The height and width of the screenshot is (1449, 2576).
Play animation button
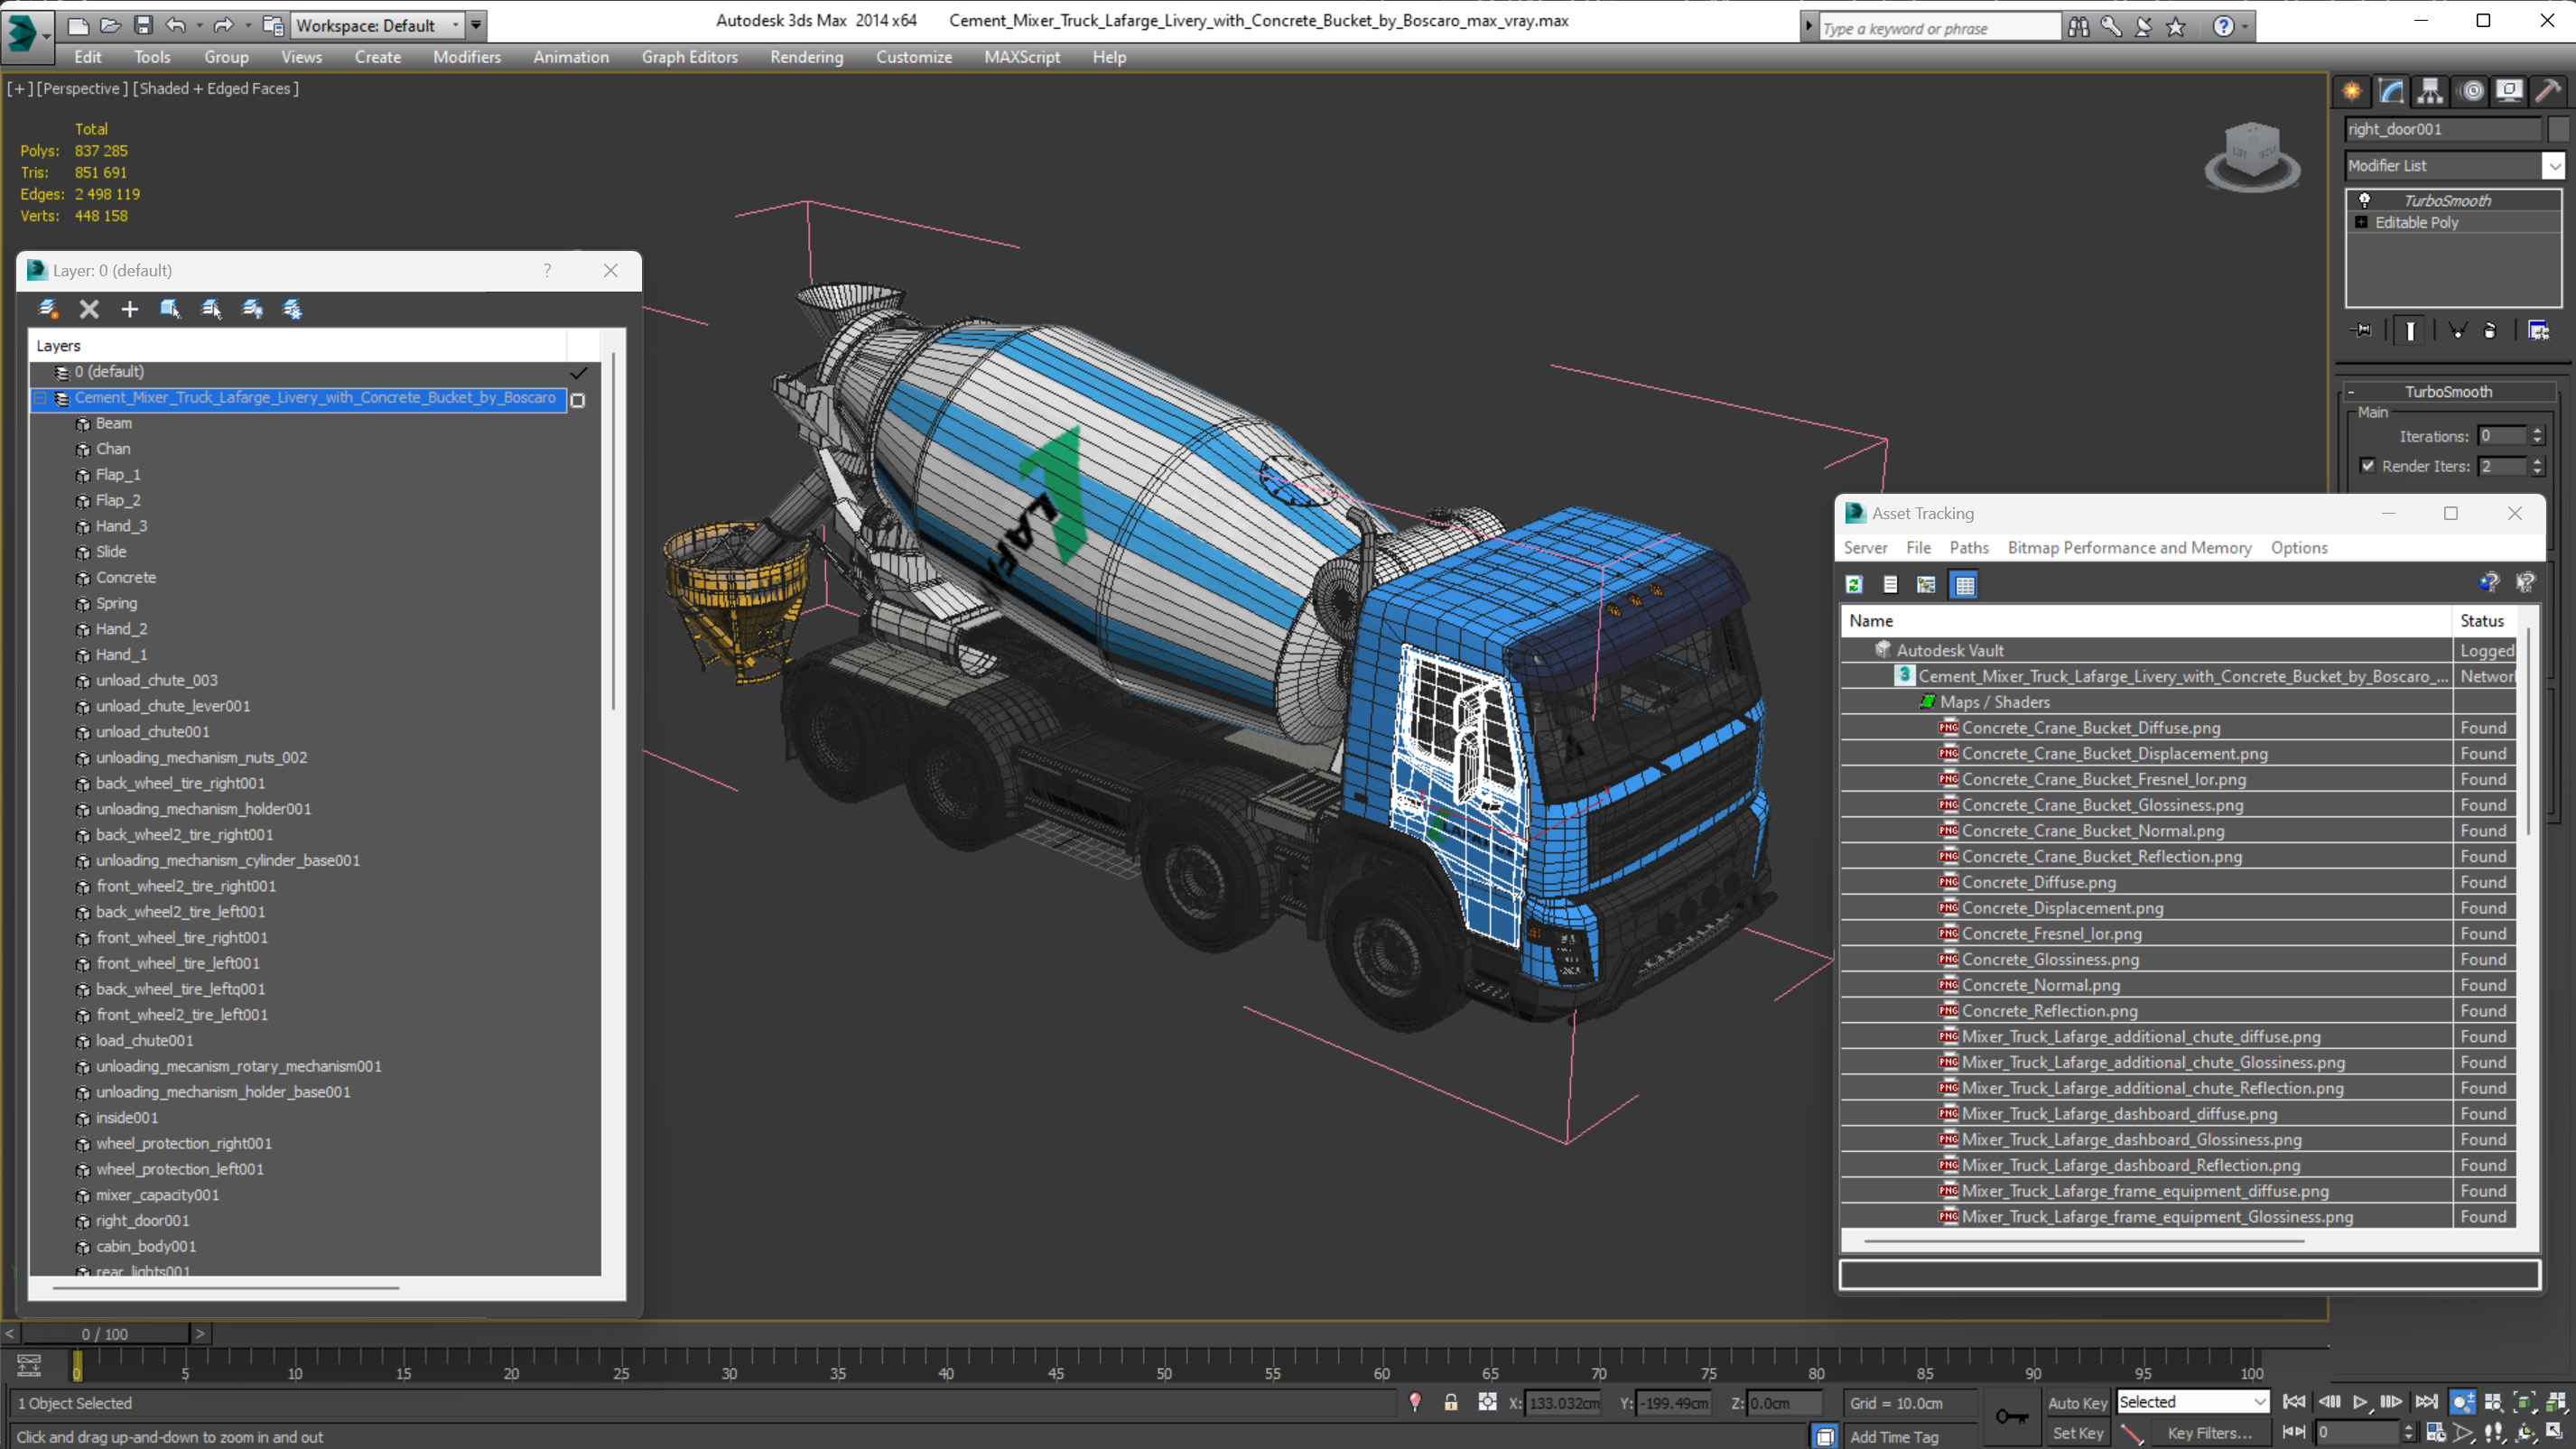2361,1402
